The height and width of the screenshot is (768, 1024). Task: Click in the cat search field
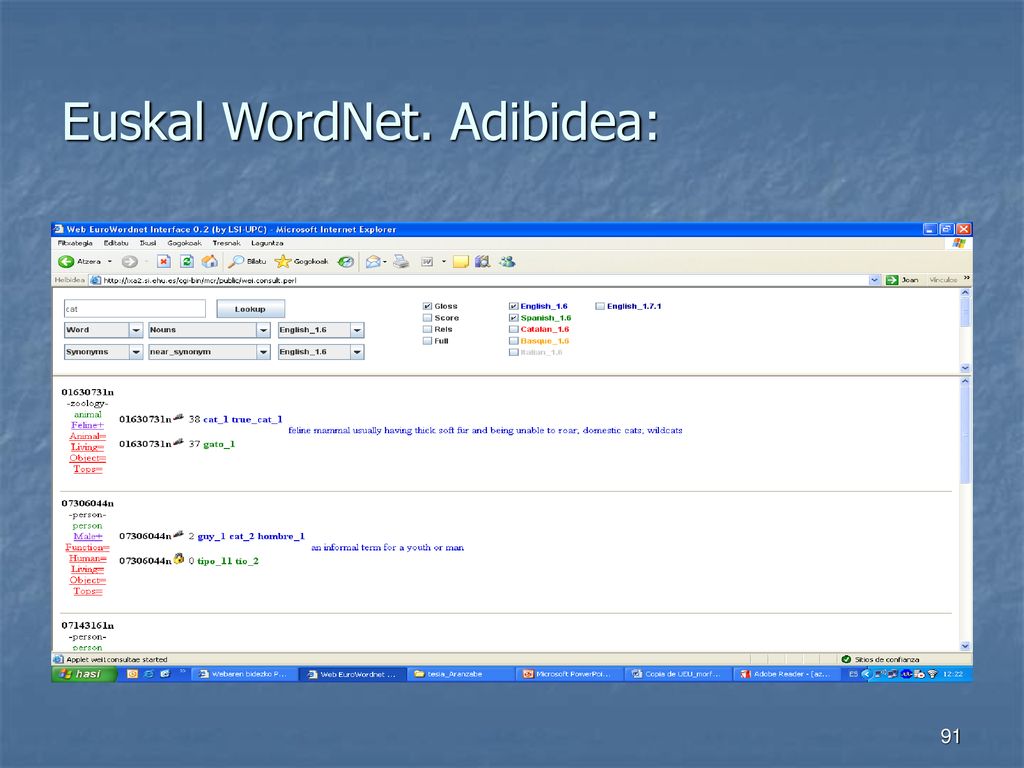135,309
